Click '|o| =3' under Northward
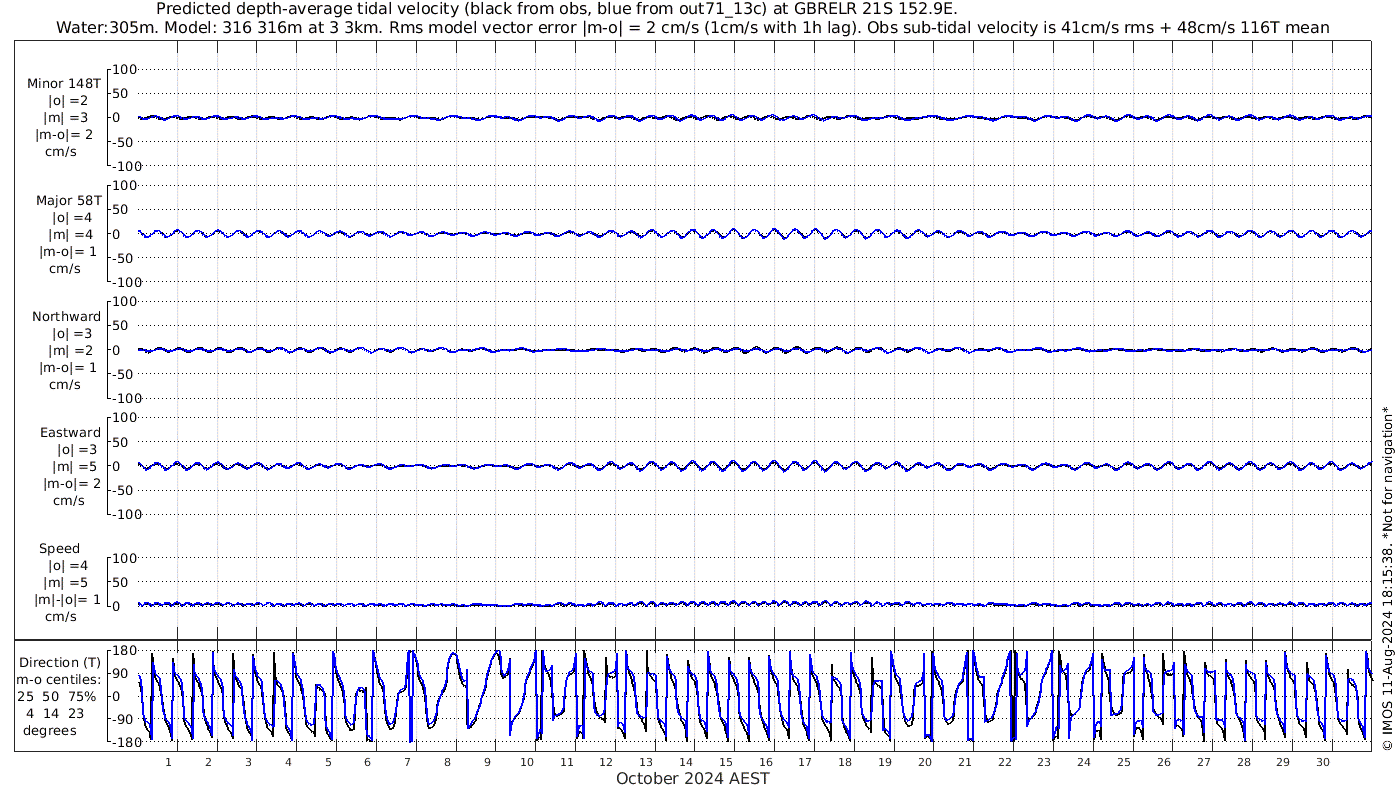 (72, 333)
